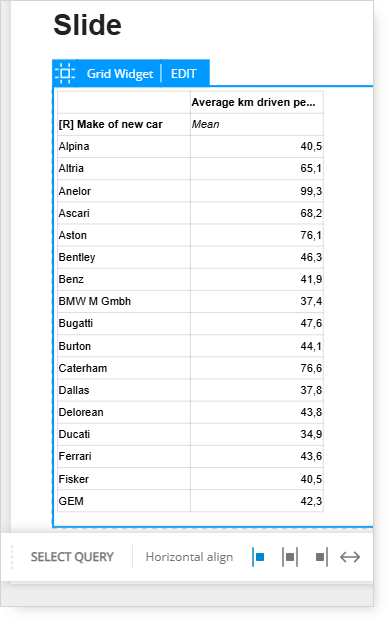389x622 pixels.
Task: Select the Alpina row
Action: [x=190, y=146]
